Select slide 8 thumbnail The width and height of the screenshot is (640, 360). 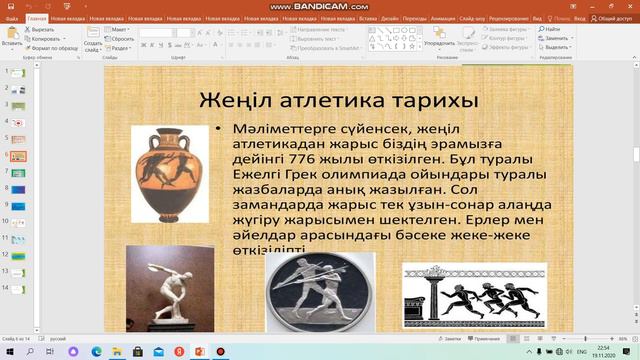coord(18,189)
